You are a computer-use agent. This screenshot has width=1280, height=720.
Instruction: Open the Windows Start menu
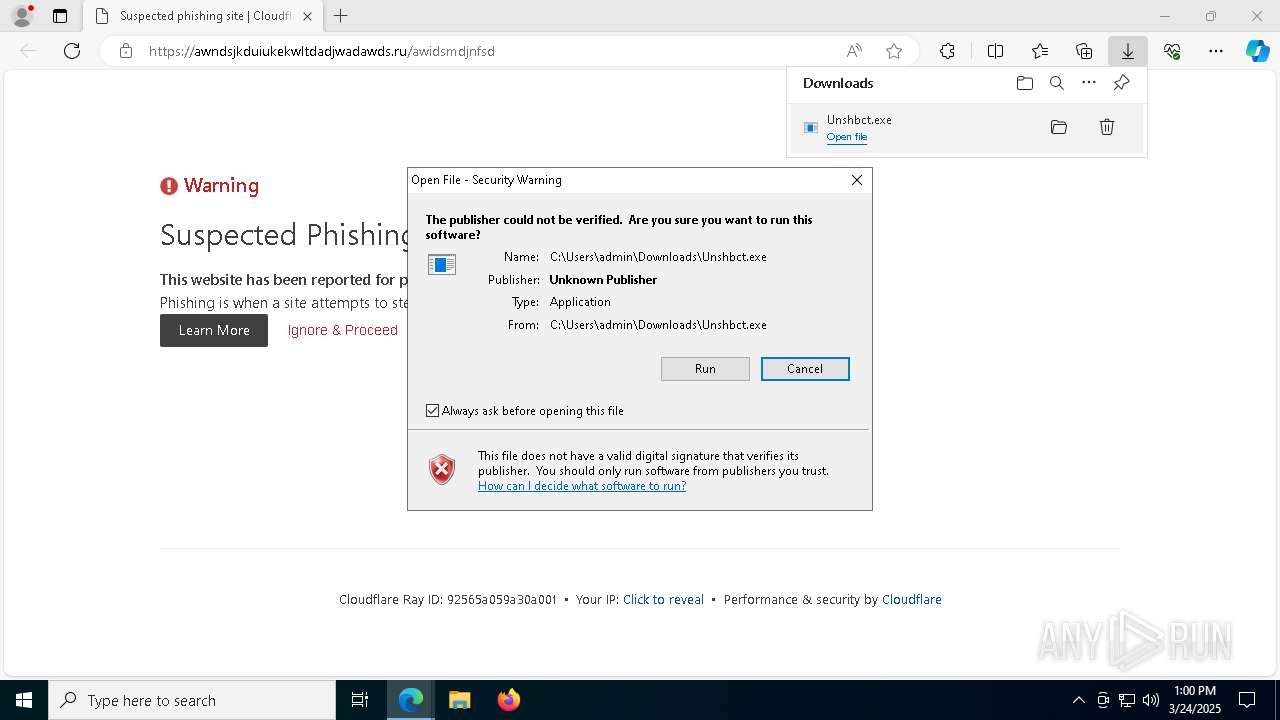tap(24, 700)
